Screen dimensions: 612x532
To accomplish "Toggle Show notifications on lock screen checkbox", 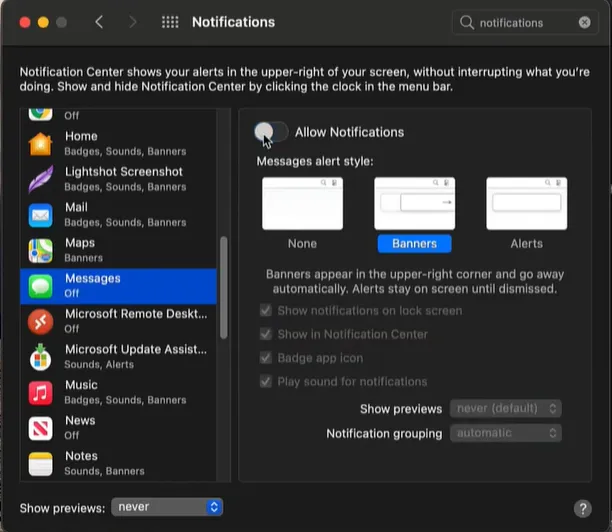I will click(x=266, y=311).
